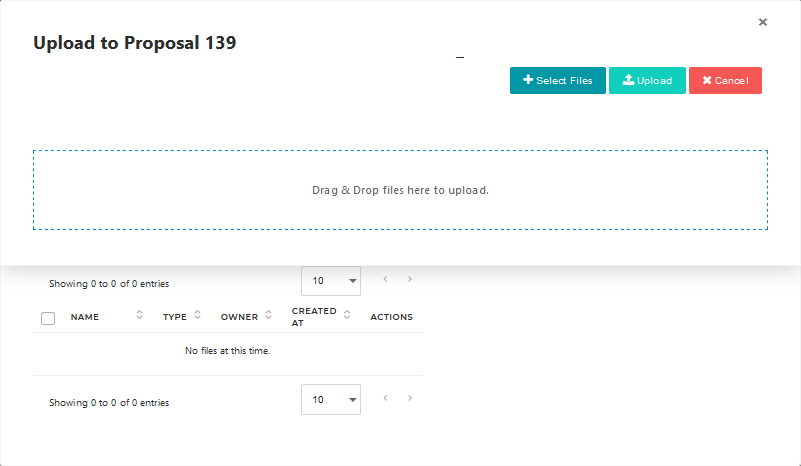Open the bottom page-size dropdown showing 10
801x466 pixels.
[331, 400]
